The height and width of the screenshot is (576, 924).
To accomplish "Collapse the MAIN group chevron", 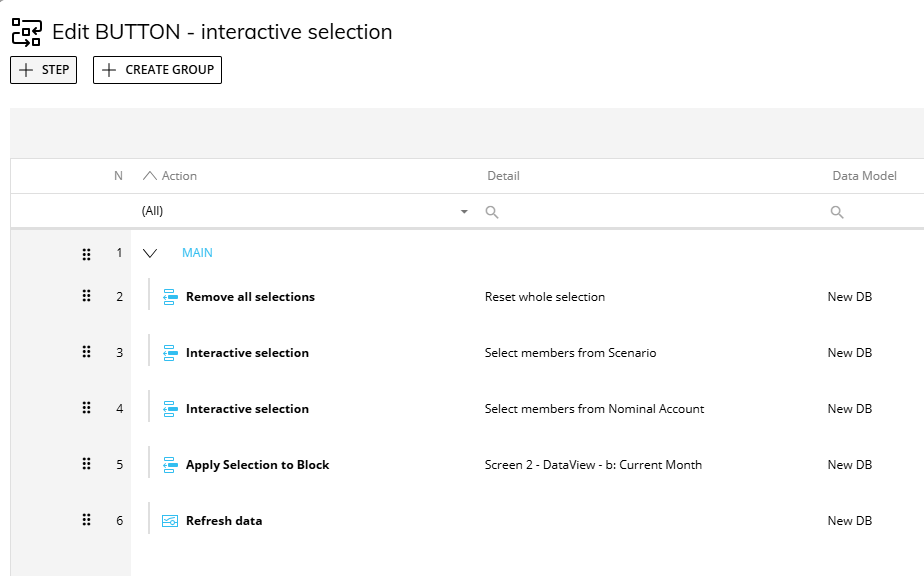I will coord(151,254).
